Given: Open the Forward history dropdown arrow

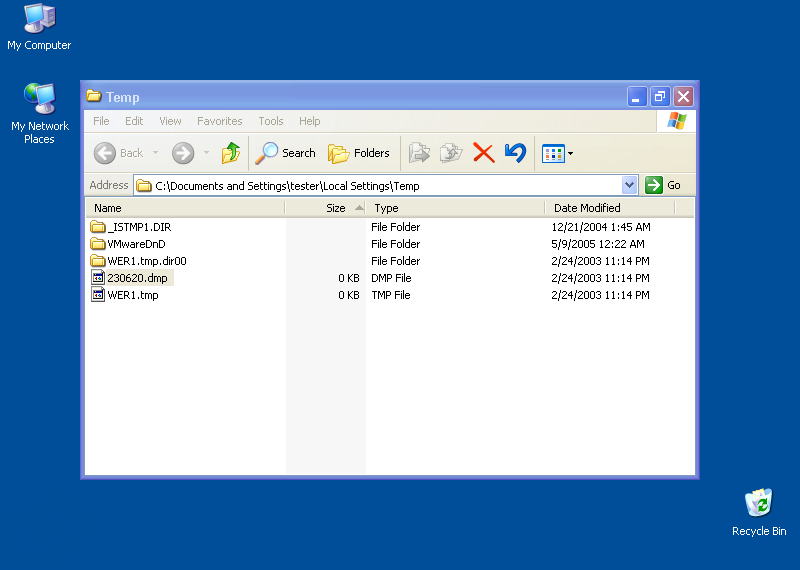Looking at the screenshot, I should click(206, 153).
